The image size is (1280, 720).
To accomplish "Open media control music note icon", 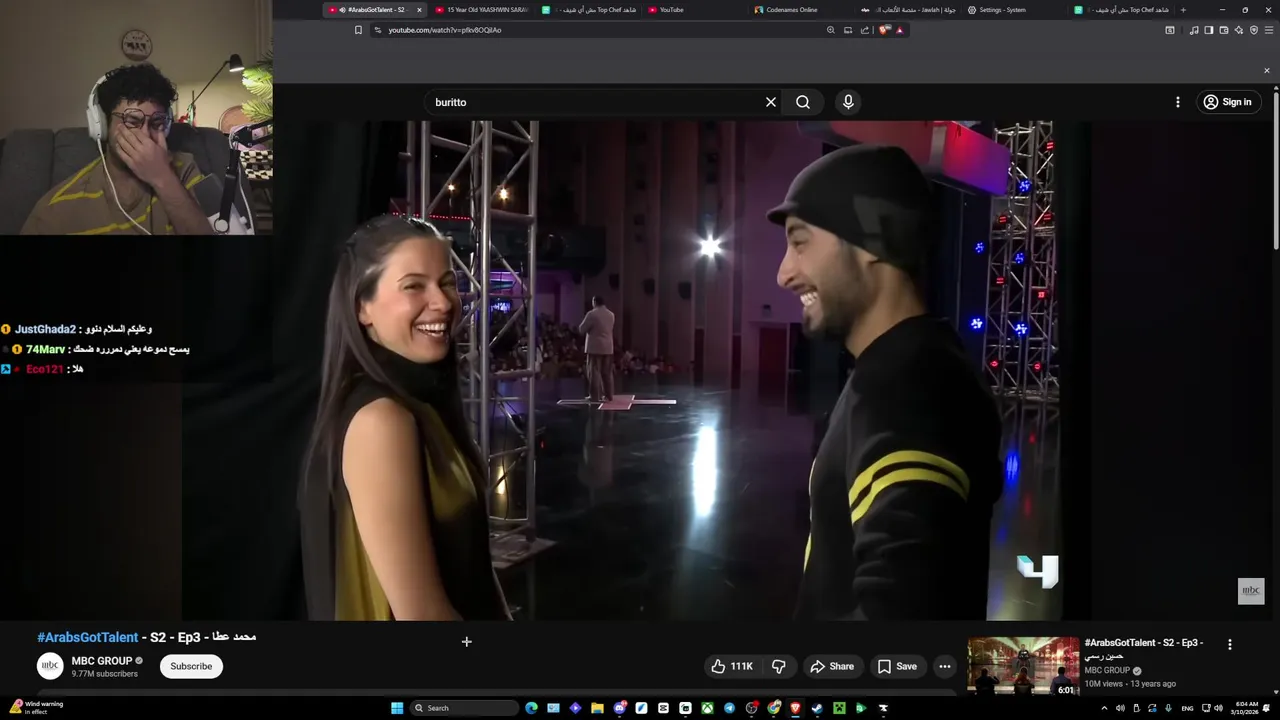I will (x=1194, y=30).
